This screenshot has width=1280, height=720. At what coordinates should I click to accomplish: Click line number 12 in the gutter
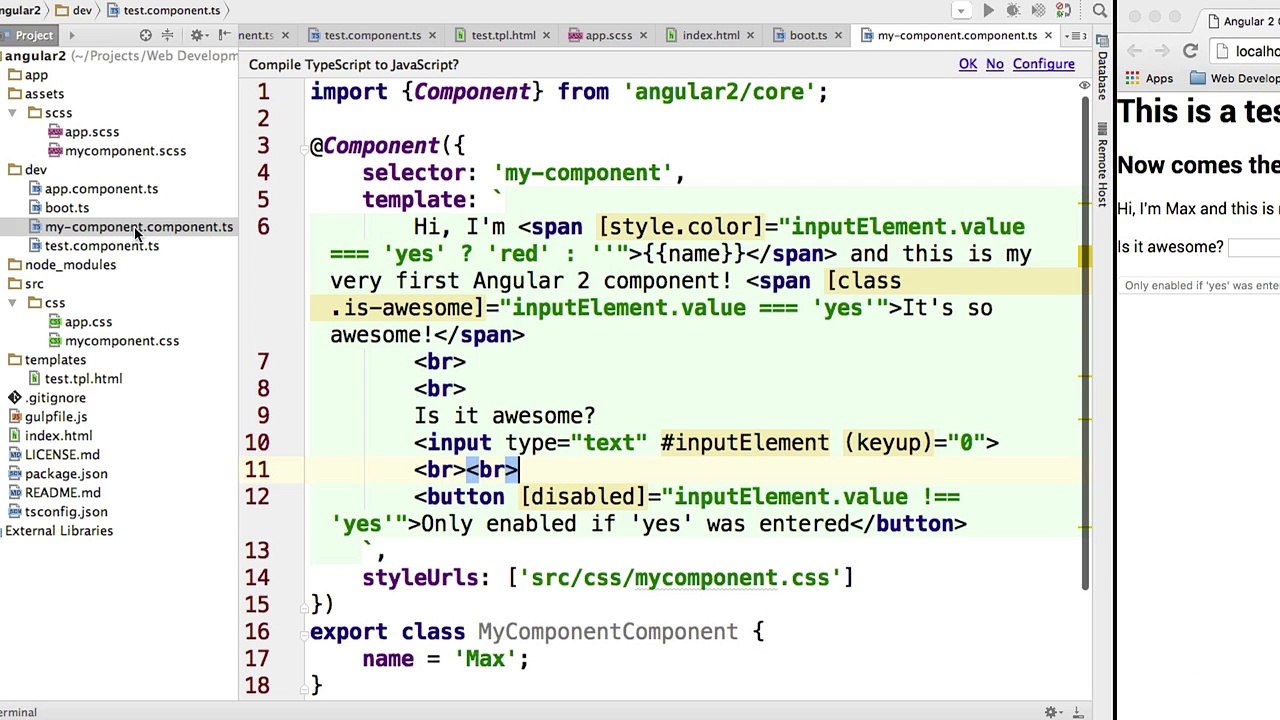[257, 497]
